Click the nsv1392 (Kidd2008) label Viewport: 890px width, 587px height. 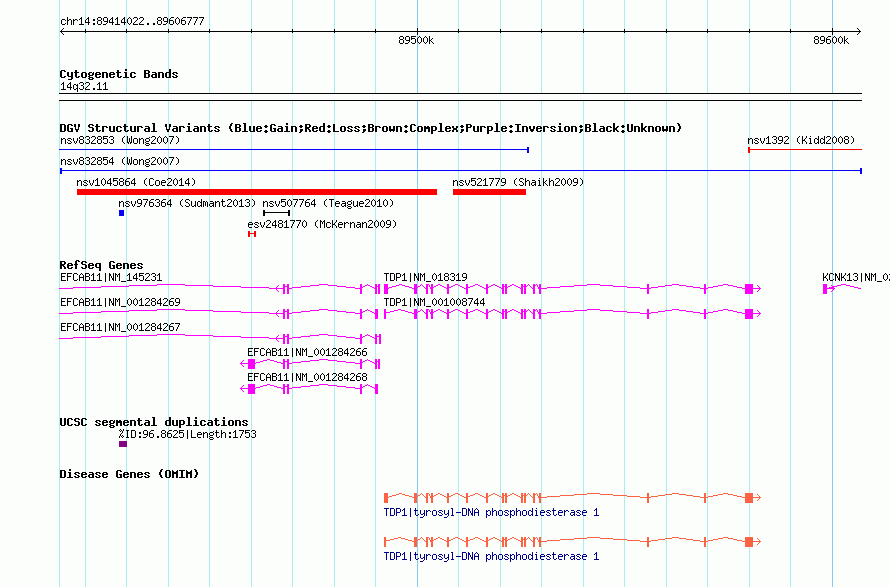pyautogui.click(x=801, y=140)
